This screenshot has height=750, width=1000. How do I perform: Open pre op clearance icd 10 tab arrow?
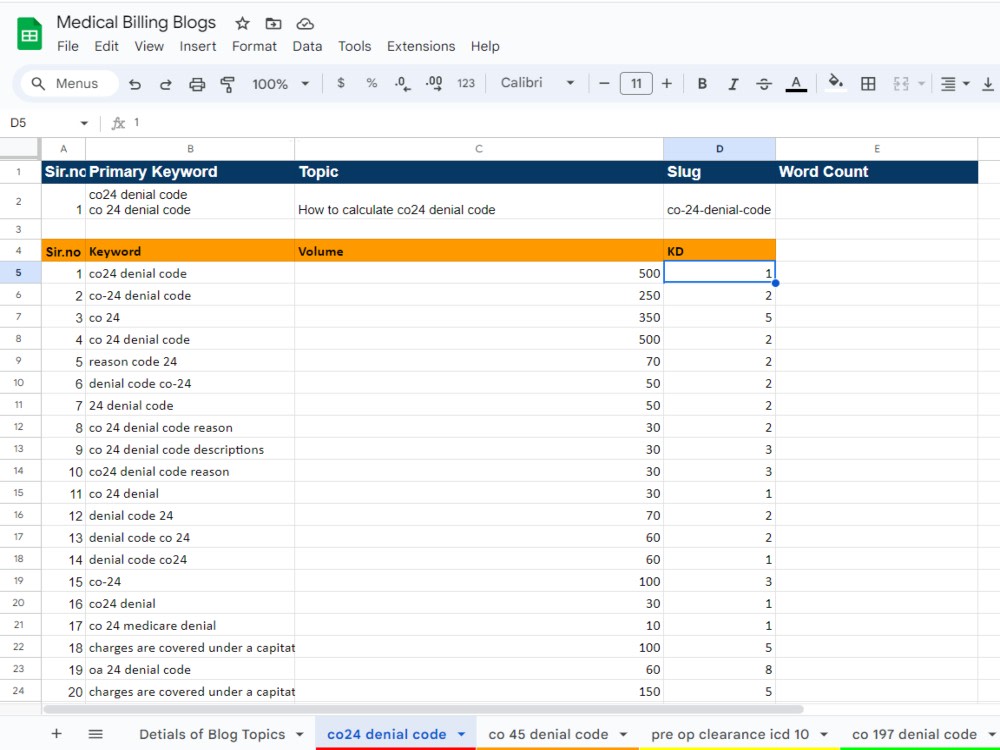click(x=824, y=735)
